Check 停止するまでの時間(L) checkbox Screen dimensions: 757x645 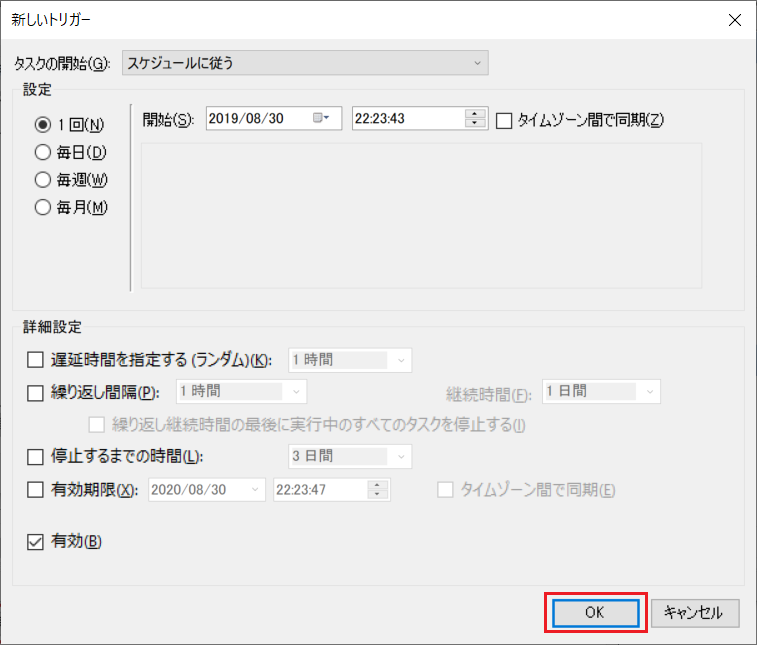[35, 456]
